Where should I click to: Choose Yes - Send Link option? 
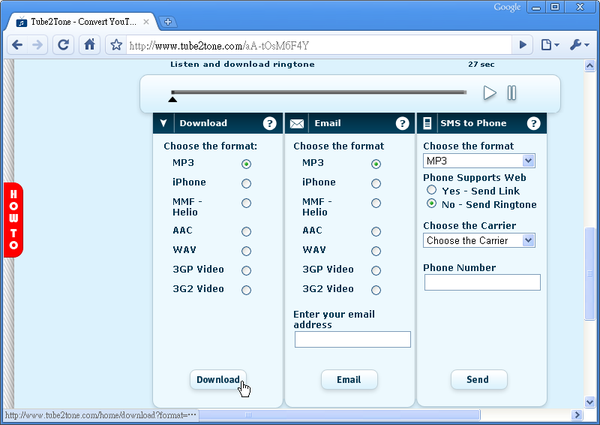432,190
